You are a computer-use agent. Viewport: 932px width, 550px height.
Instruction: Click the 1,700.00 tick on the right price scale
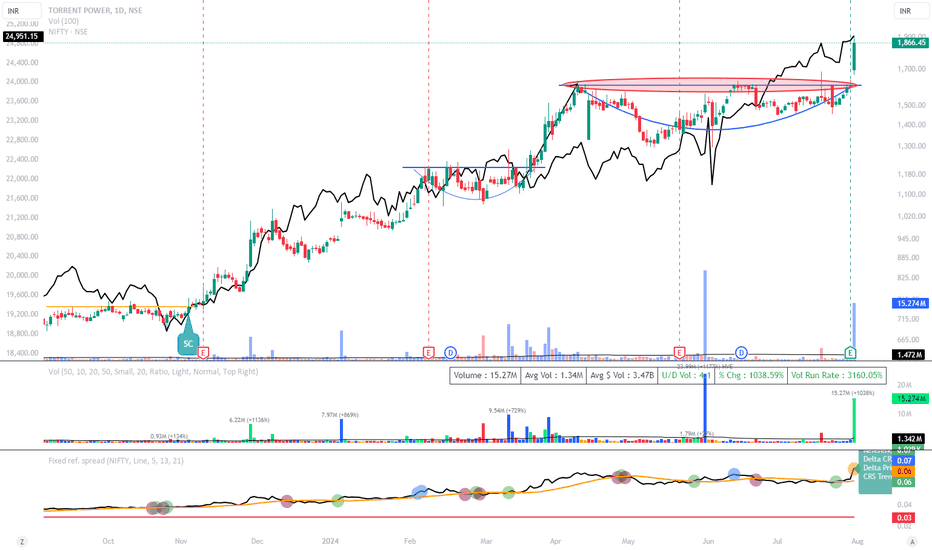point(912,69)
